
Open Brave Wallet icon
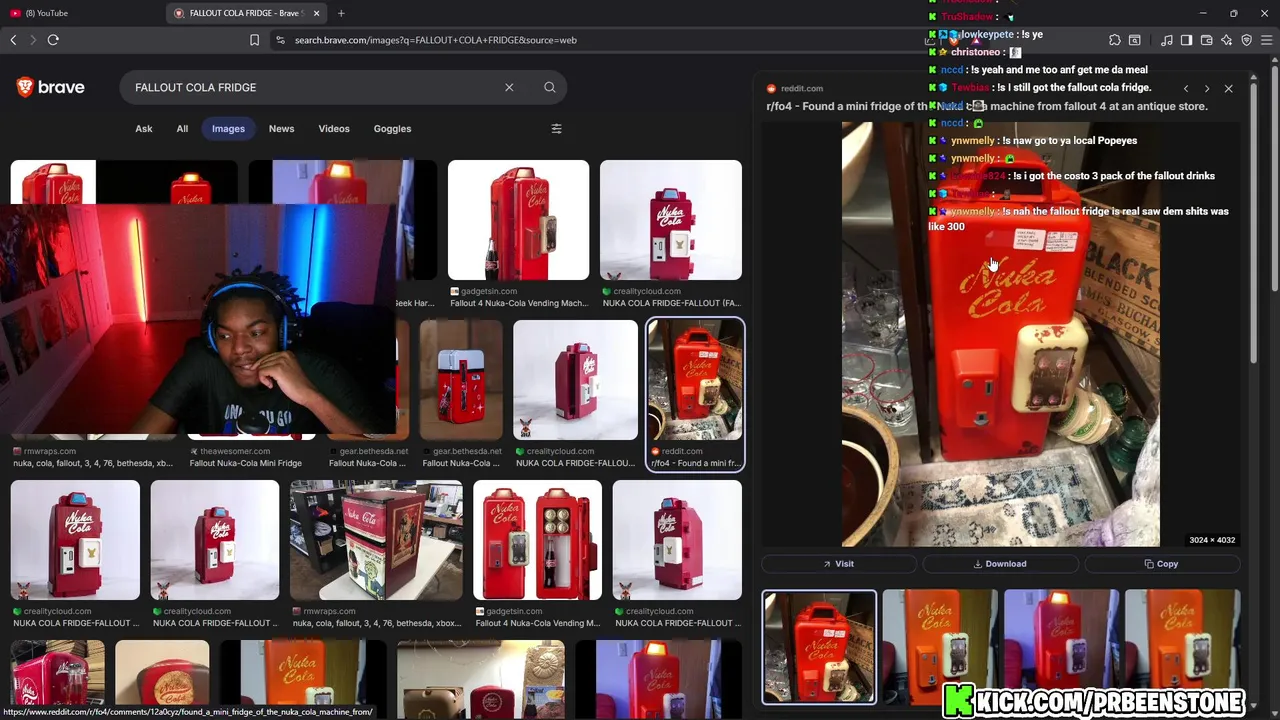pos(1206,40)
